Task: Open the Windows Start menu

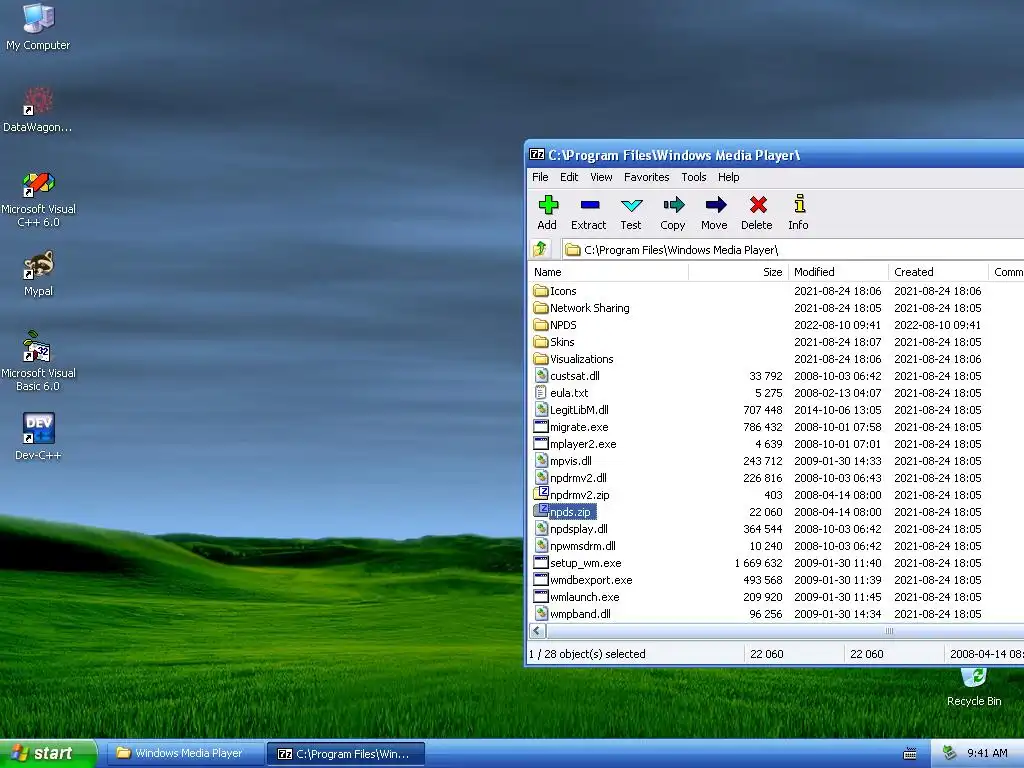Action: pos(48,754)
